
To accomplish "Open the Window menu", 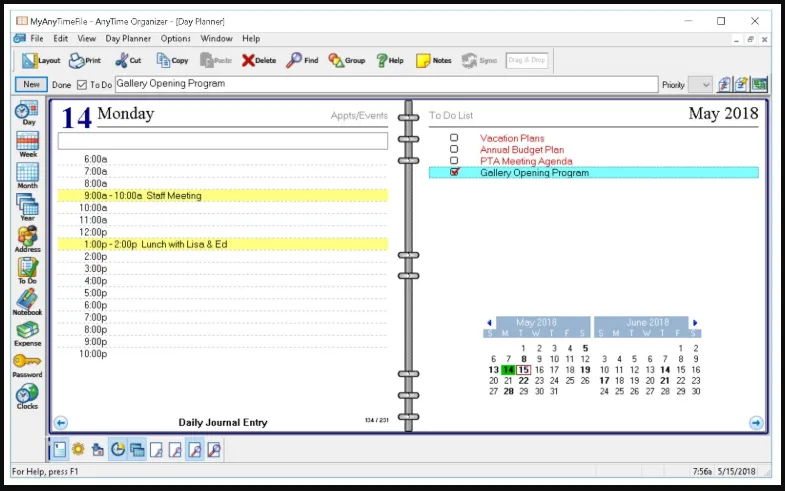I will 216,39.
